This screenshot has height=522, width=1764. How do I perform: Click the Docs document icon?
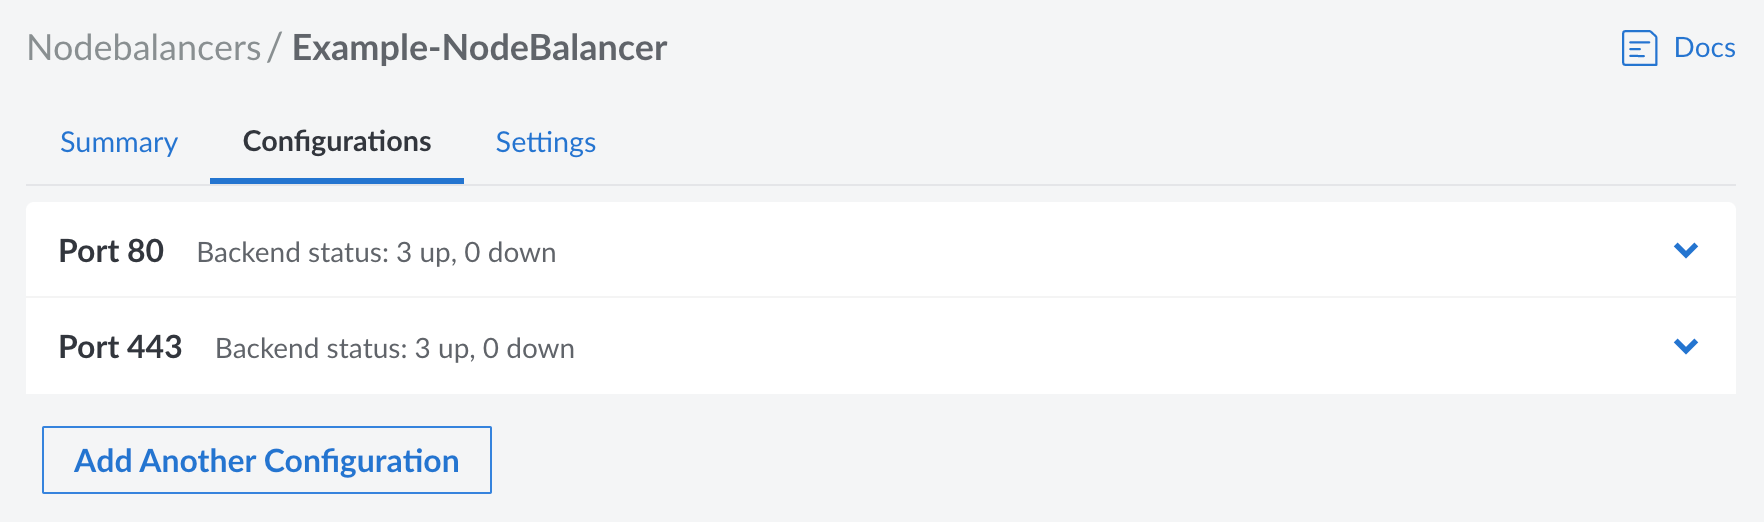coord(1639,48)
